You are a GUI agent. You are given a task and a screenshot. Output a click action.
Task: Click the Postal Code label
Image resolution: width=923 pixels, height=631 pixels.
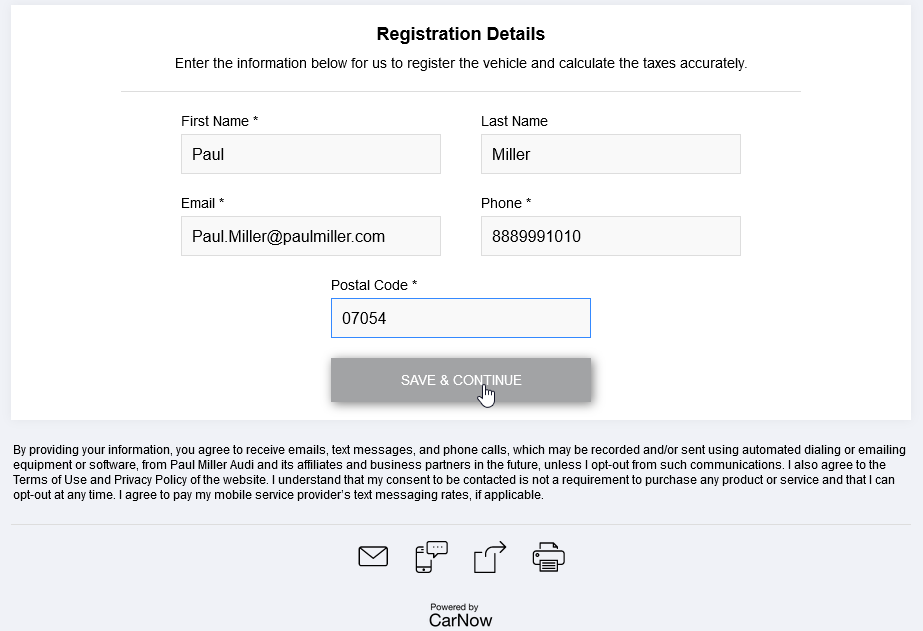(374, 285)
